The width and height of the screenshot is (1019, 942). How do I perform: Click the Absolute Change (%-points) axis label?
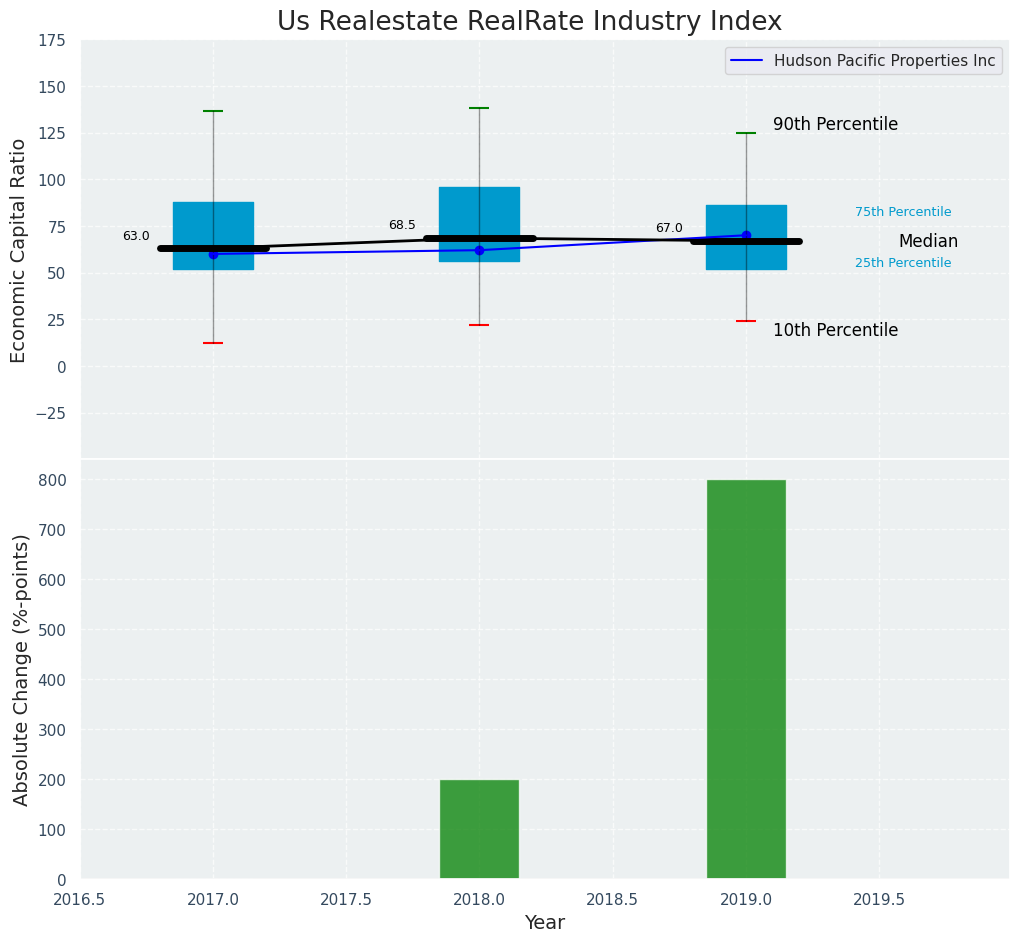click(x=21, y=669)
